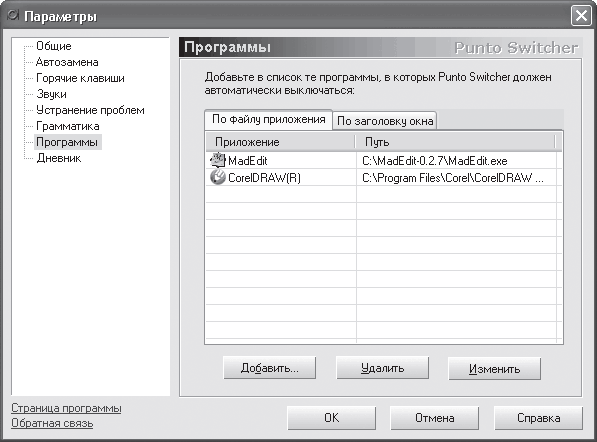The height and width of the screenshot is (442, 597).
Task: Open the Грамматика section
Action: 68,126
